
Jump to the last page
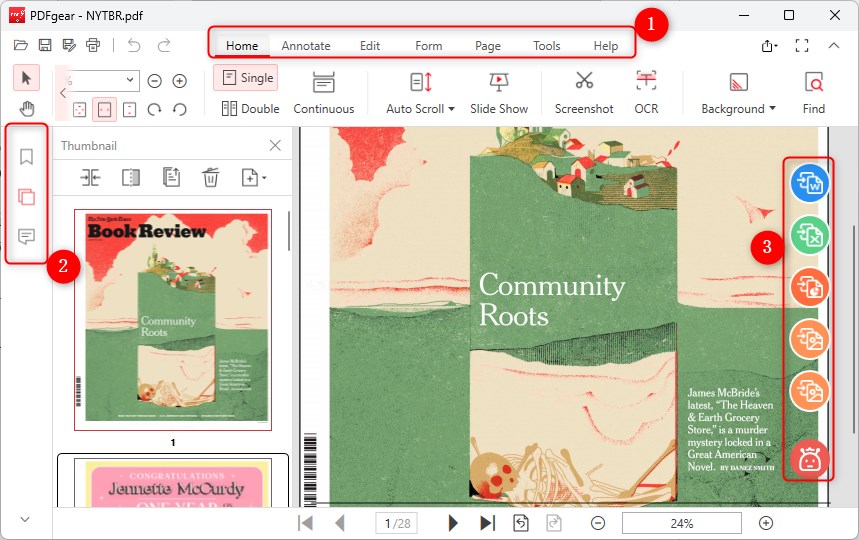pyautogui.click(x=488, y=523)
